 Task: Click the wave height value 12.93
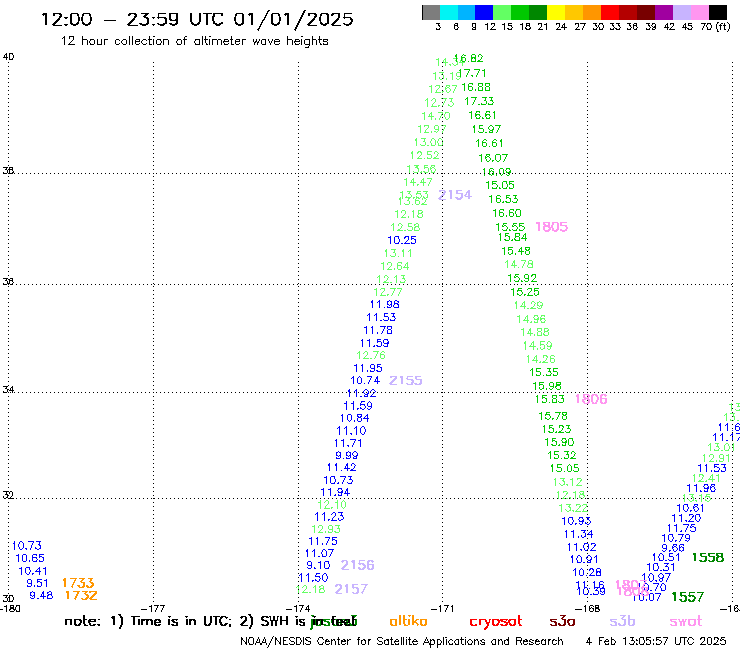326,530
